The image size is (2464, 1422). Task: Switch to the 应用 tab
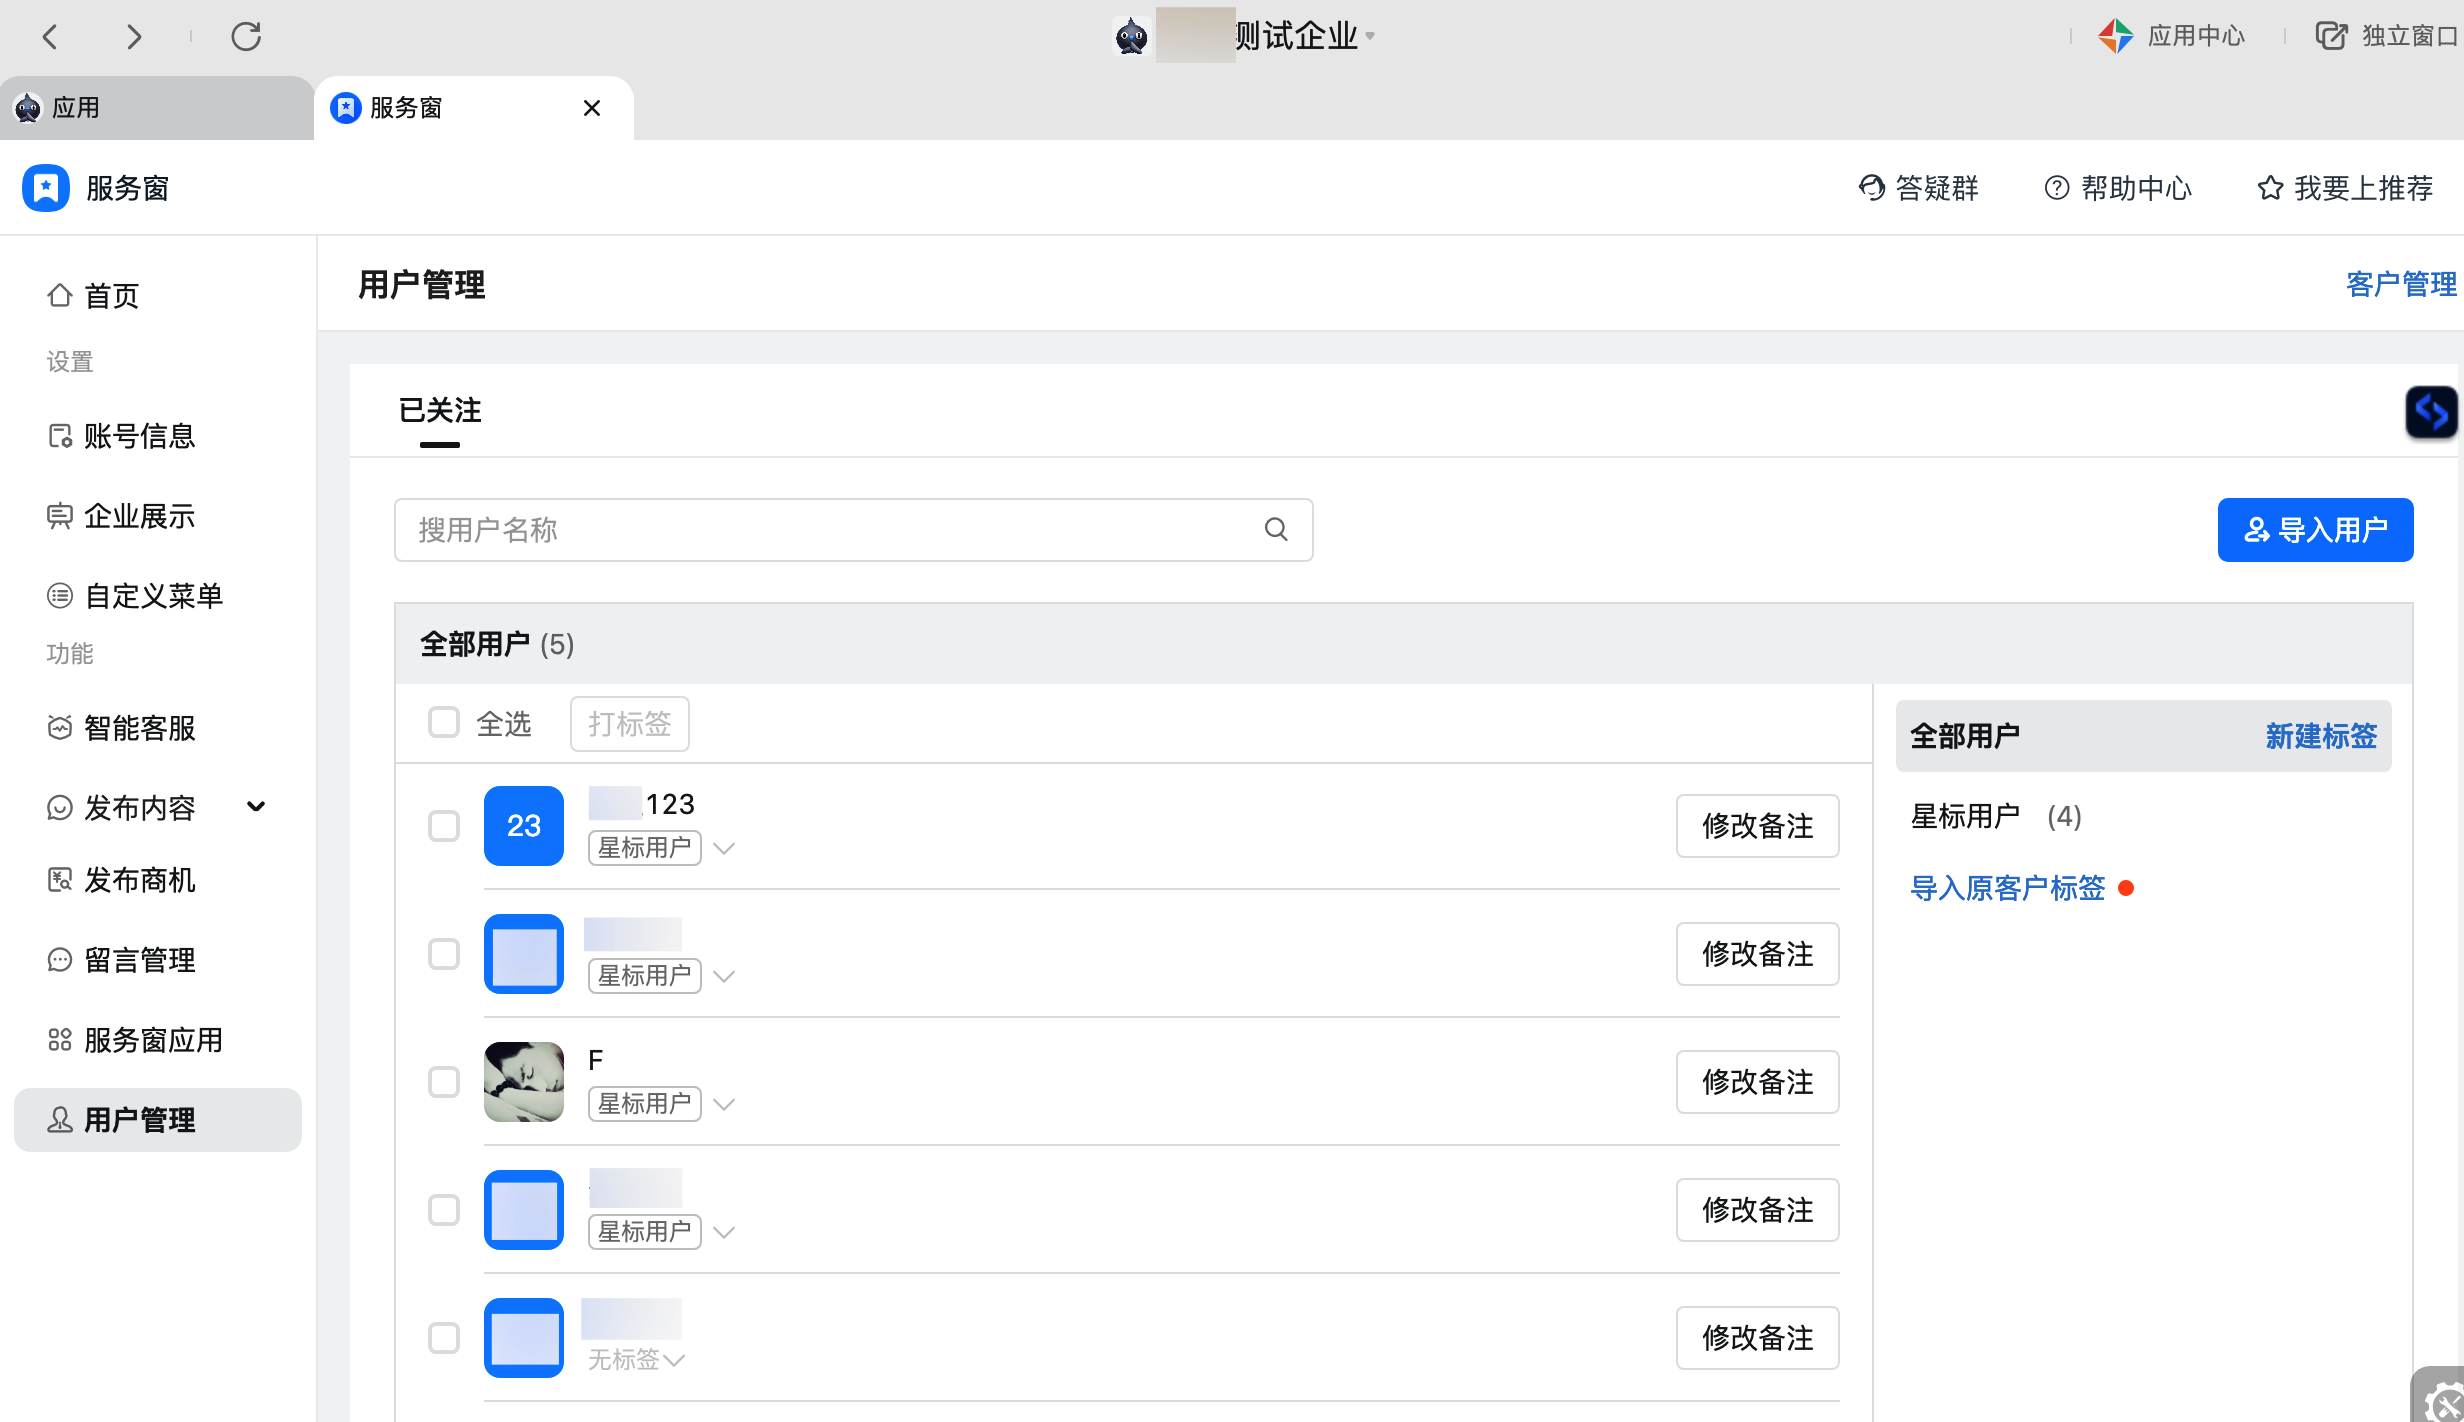(76, 108)
